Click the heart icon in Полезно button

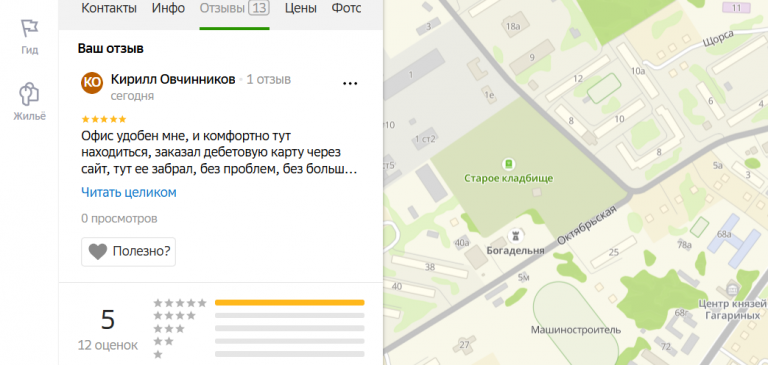point(97,252)
